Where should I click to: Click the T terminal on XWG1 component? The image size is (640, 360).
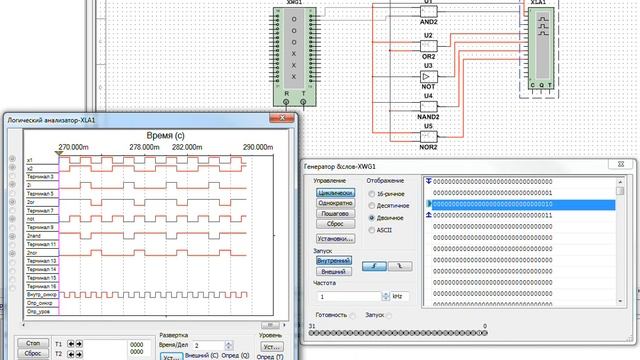tap(303, 102)
